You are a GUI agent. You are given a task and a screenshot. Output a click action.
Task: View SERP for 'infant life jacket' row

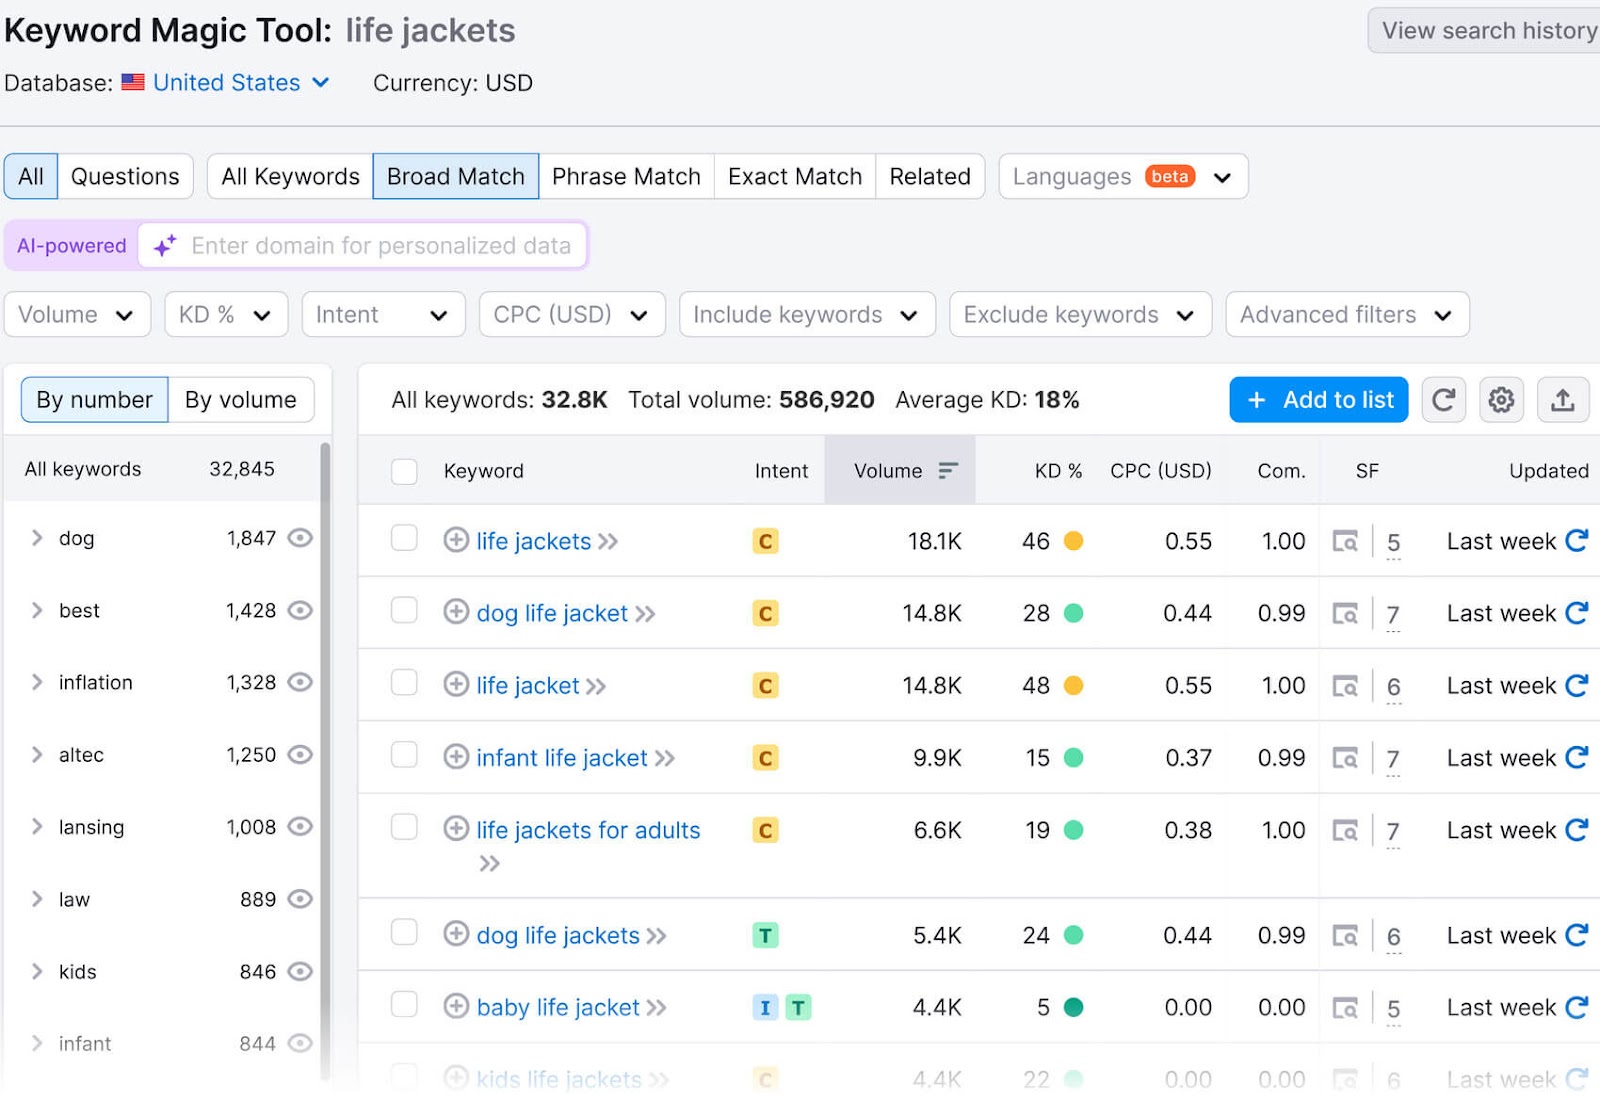1345,758
